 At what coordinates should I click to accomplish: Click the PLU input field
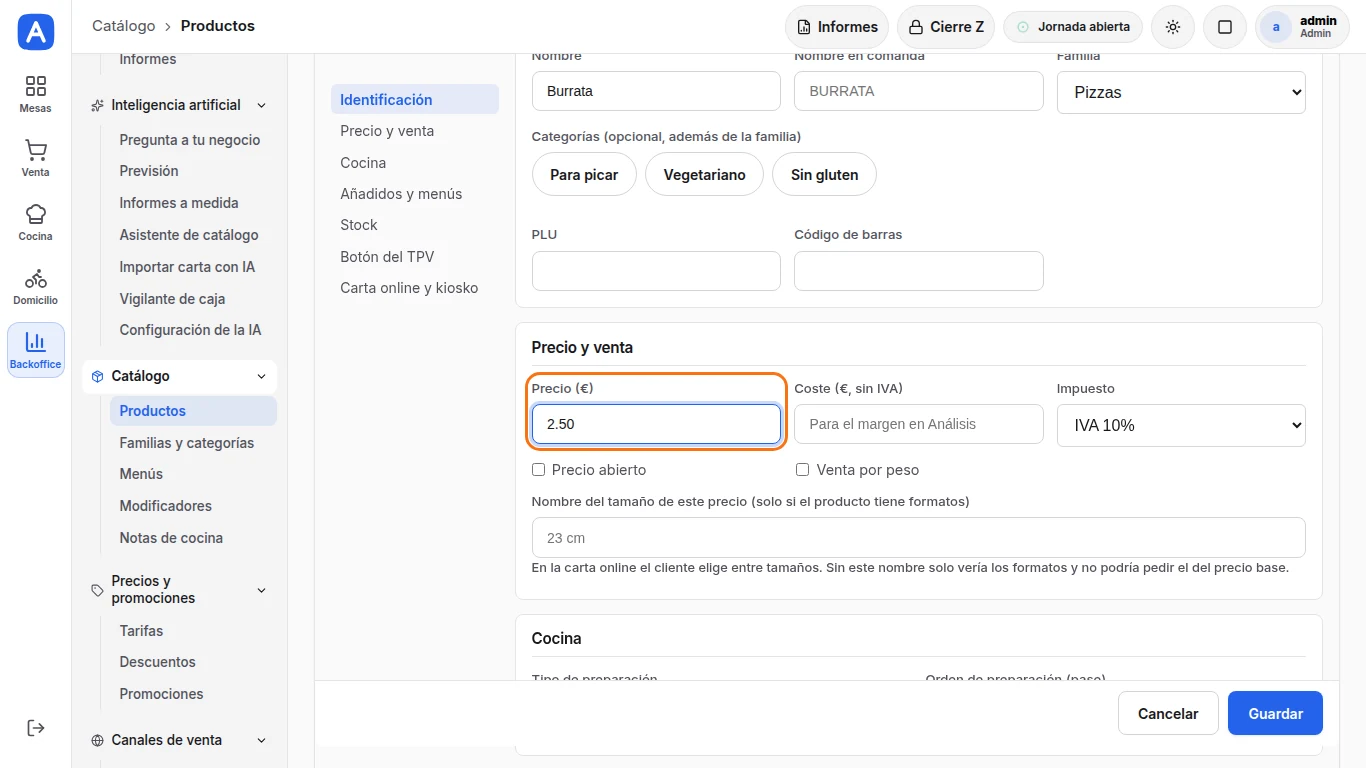pos(656,271)
